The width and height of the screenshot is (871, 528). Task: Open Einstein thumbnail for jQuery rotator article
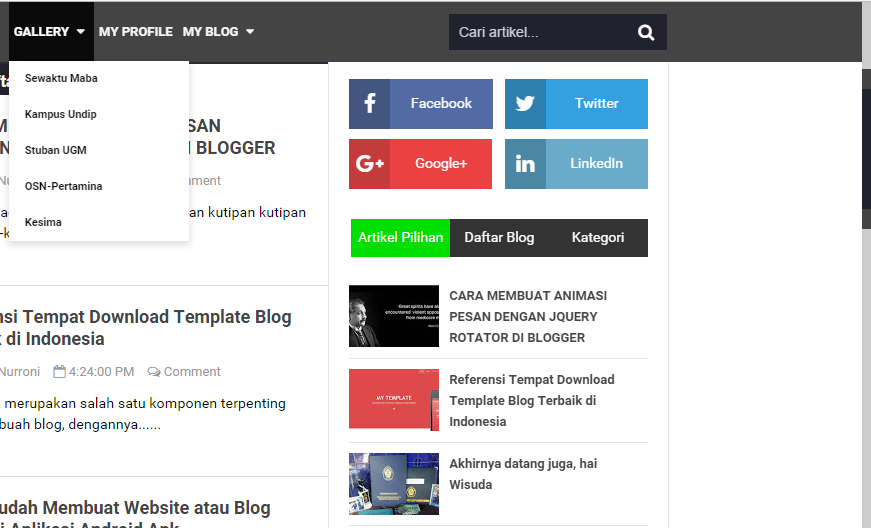pyautogui.click(x=394, y=316)
